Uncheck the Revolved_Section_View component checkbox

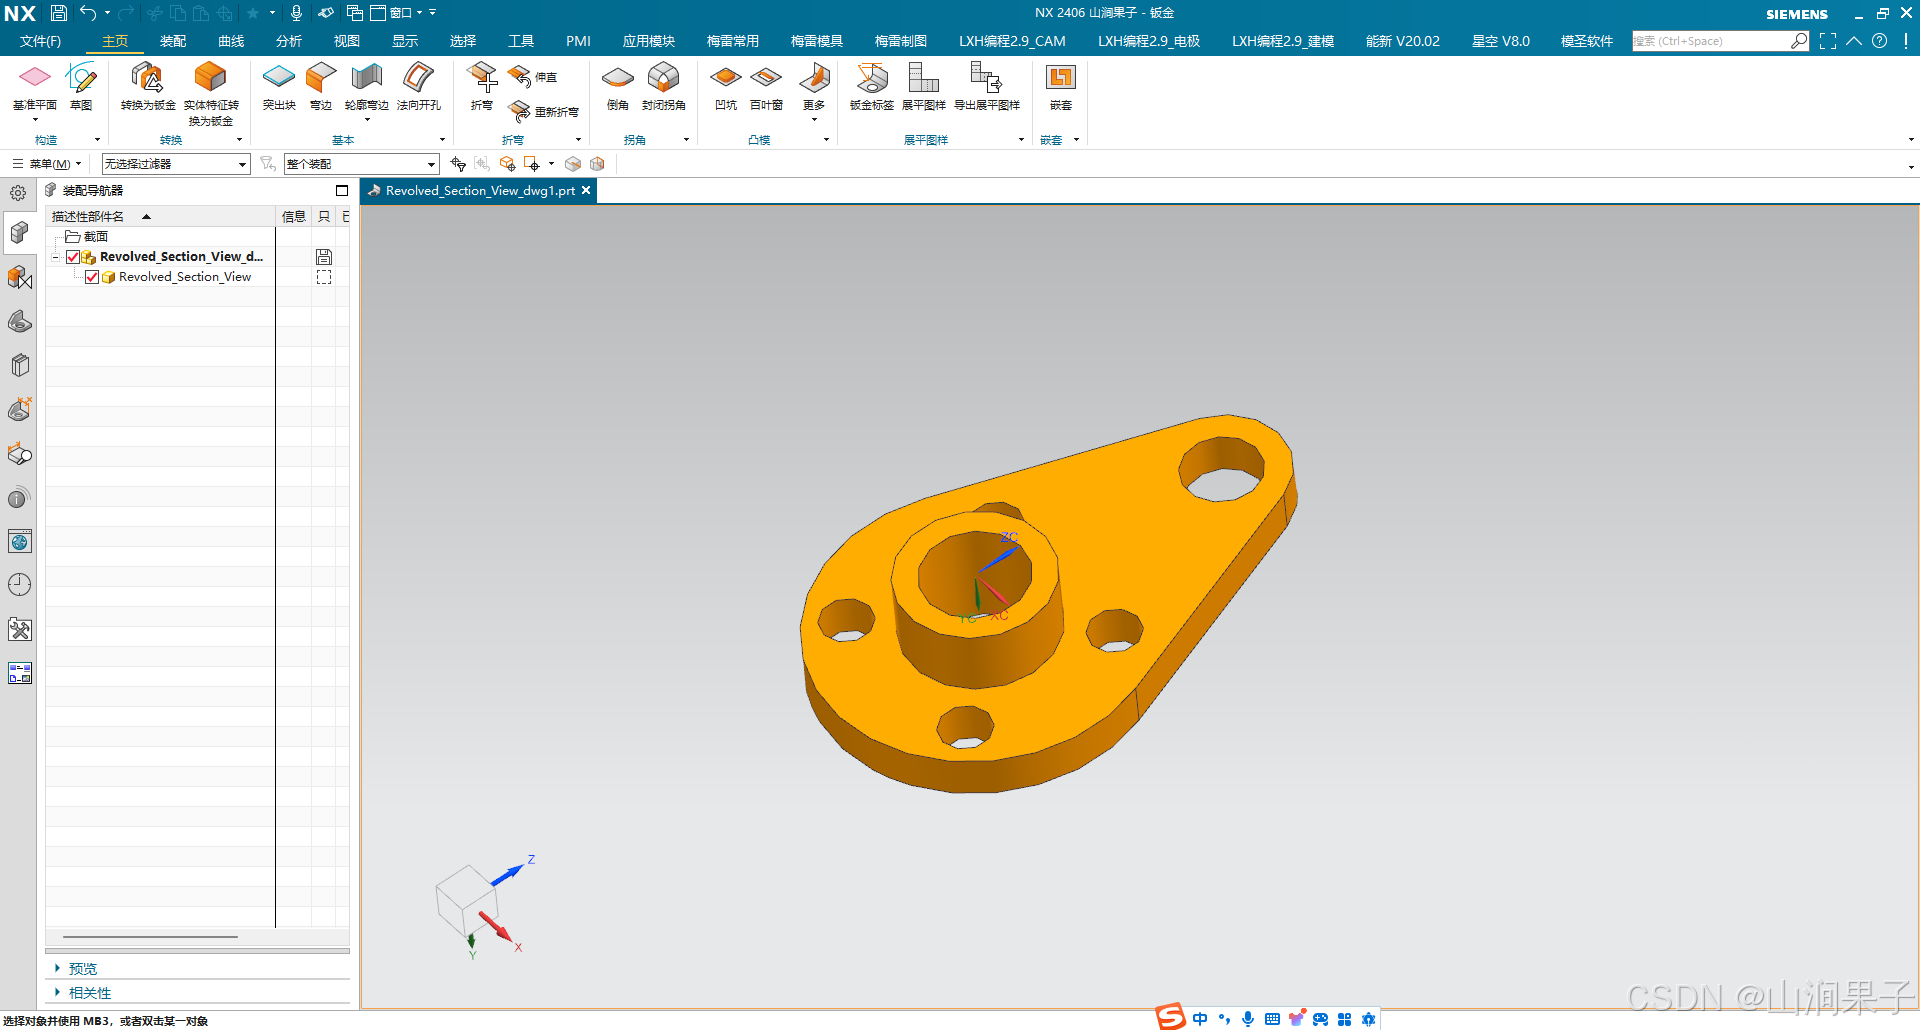[x=92, y=277]
